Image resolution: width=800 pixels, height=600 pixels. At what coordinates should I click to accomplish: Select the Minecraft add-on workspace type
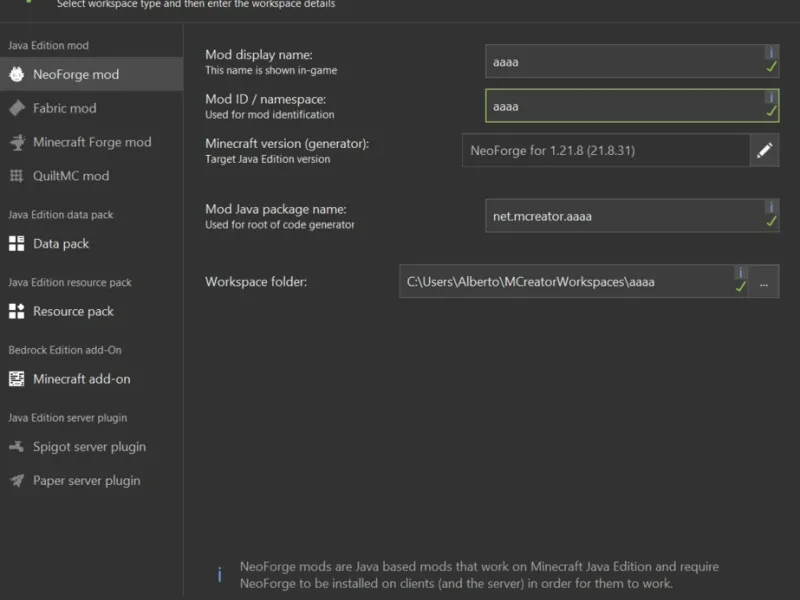point(91,379)
